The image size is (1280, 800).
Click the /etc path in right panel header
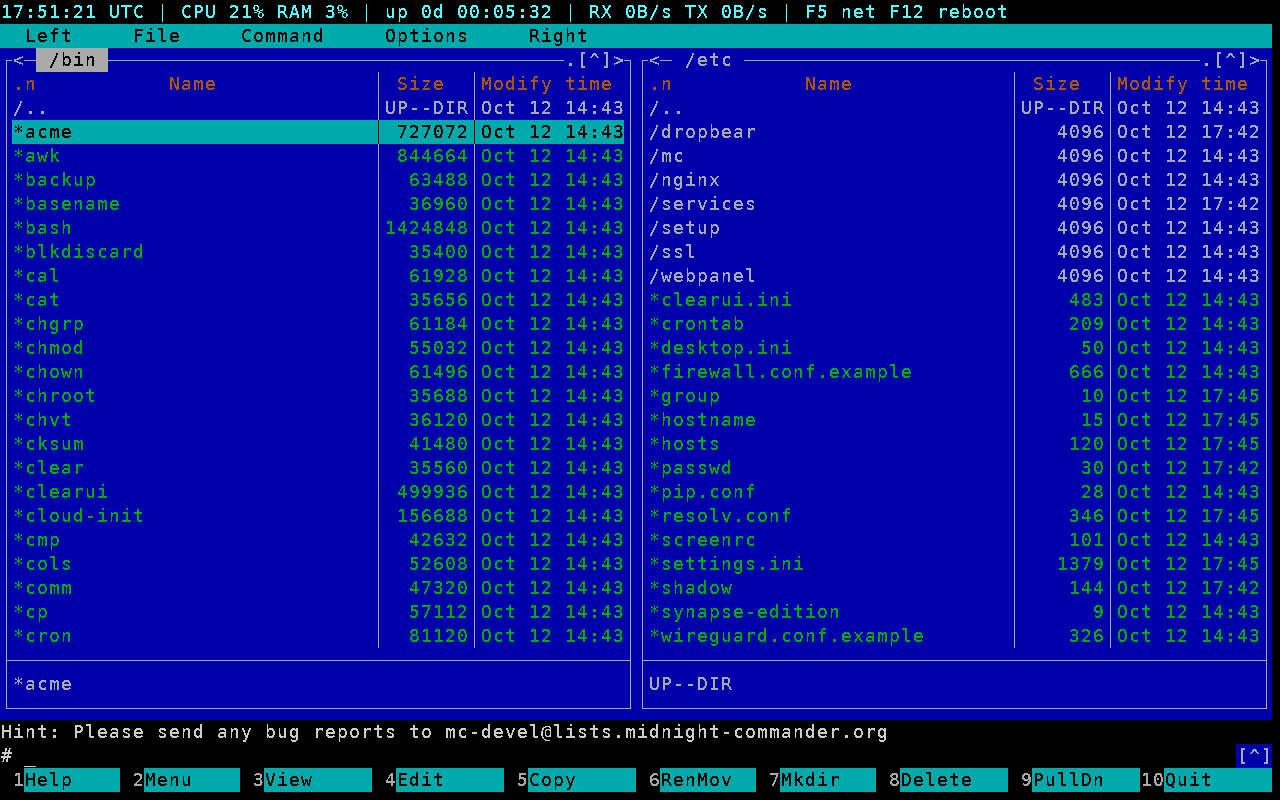tap(708, 60)
